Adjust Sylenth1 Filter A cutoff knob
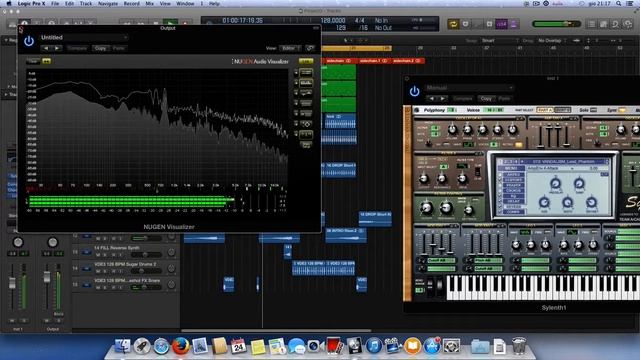The width and height of the screenshot is (640, 360). pos(424,179)
